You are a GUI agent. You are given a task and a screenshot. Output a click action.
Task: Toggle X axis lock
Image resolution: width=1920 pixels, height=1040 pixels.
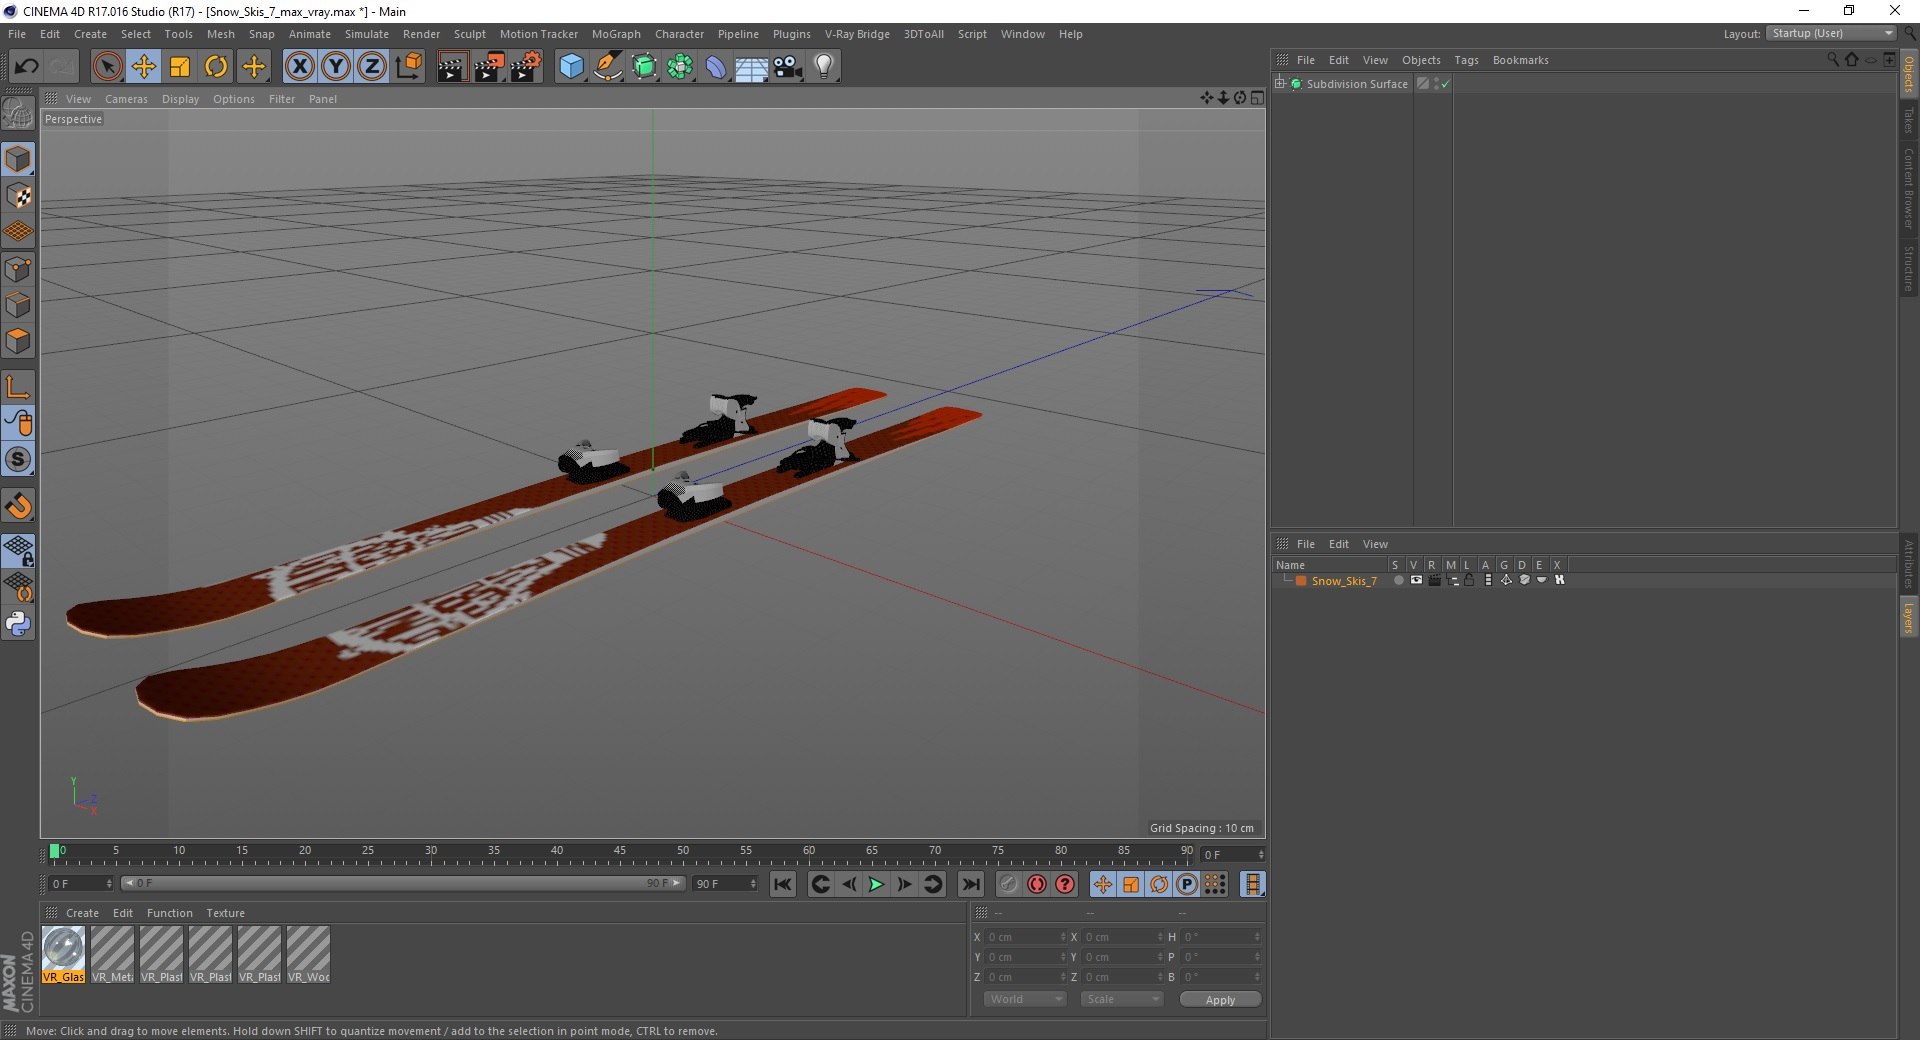tap(299, 67)
